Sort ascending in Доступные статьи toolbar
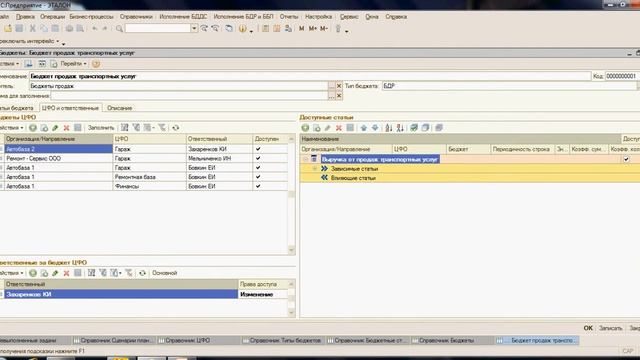Viewport: 640px width, 360px height. pos(389,128)
